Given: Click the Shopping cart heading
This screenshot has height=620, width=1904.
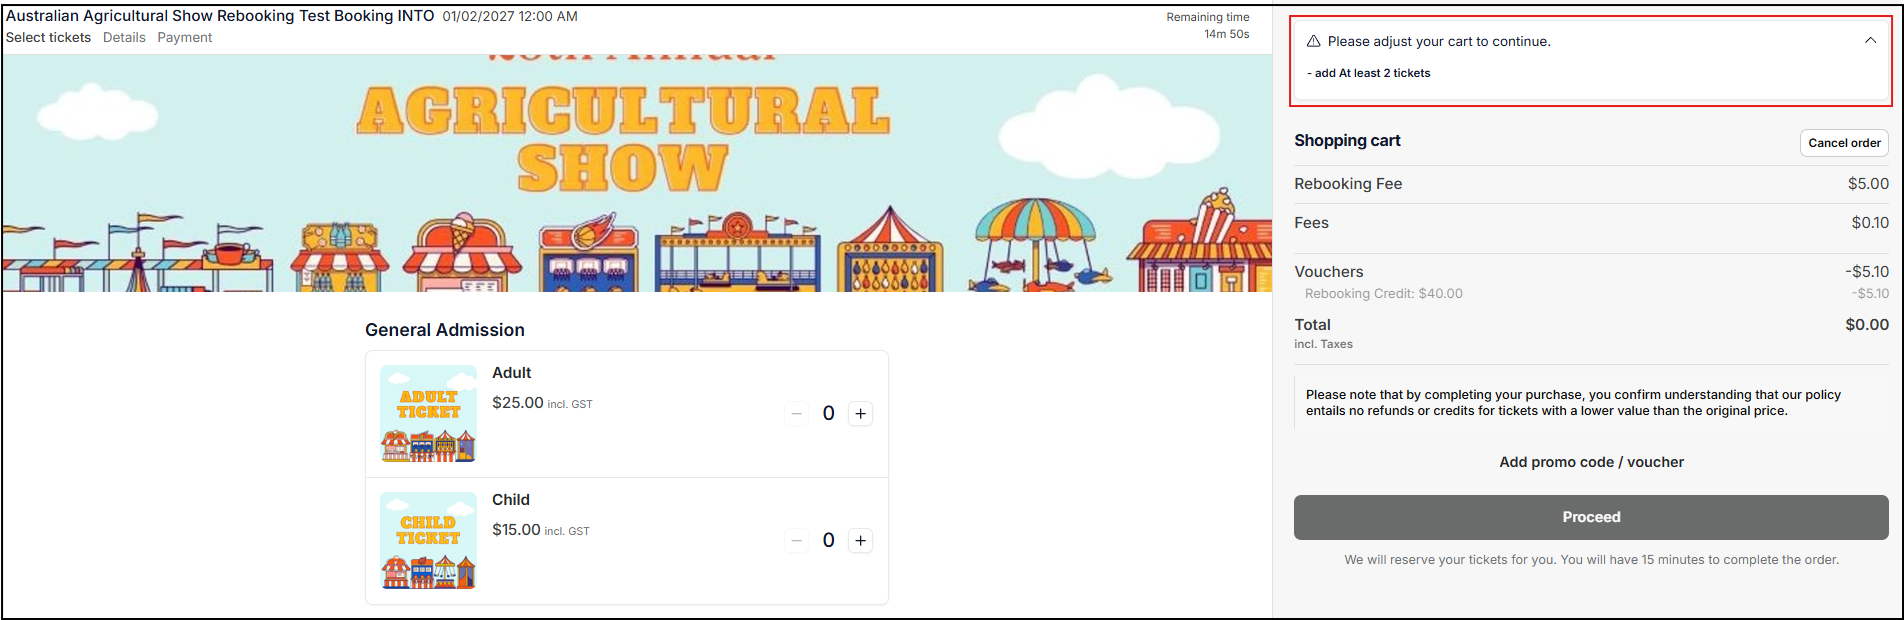Looking at the screenshot, I should pos(1347,141).
